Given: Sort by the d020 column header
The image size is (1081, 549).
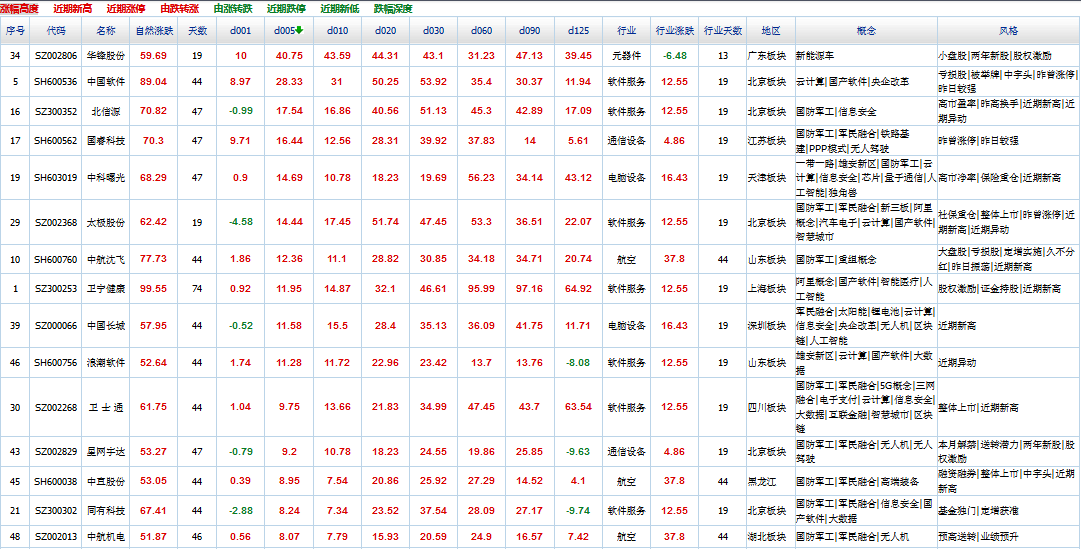Looking at the screenshot, I should [x=385, y=31].
